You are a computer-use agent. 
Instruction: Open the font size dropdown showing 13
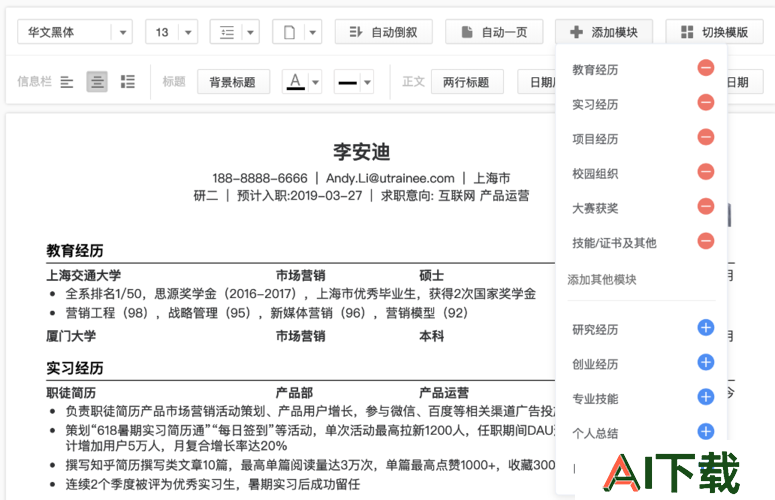(x=172, y=32)
